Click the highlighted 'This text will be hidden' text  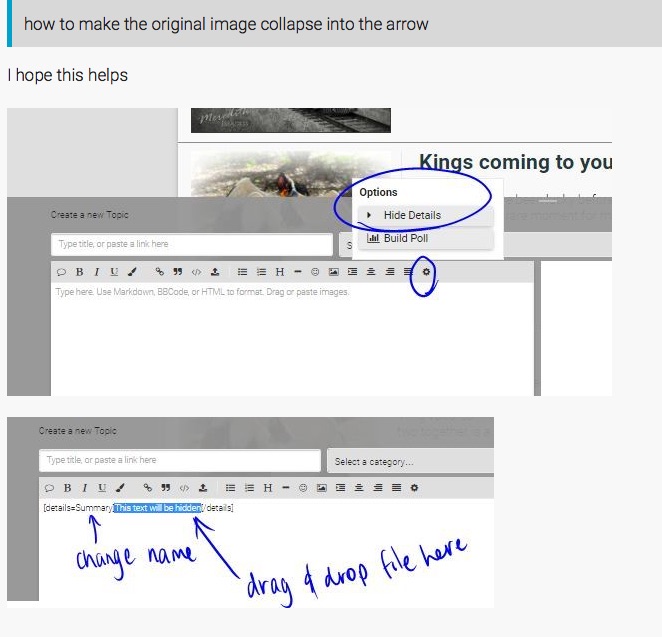tap(158, 508)
